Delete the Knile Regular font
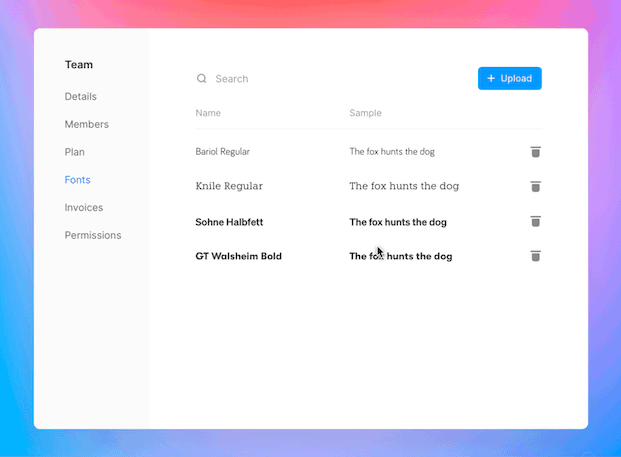This screenshot has height=457, width=621. tap(535, 186)
